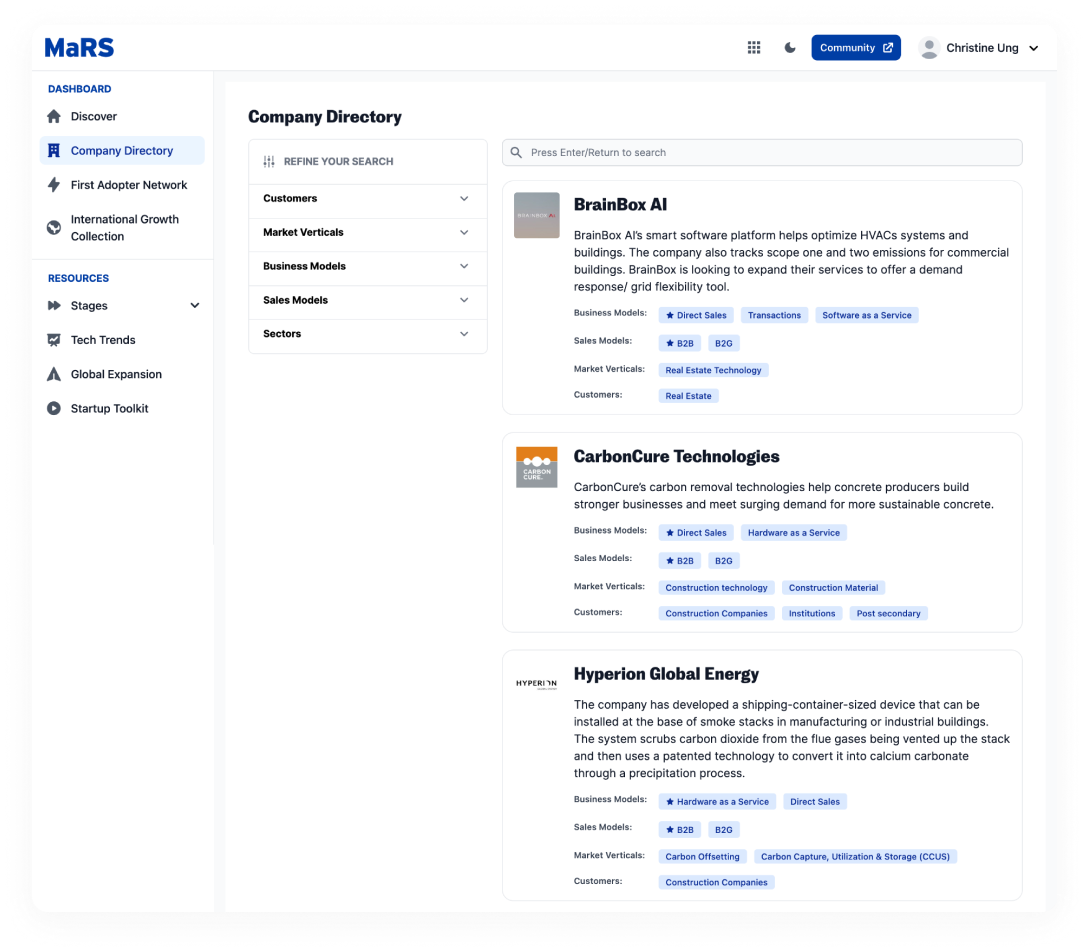1090x952 pixels.
Task: Expand the Christine Ung account menu
Action: pyautogui.click(x=1034, y=48)
